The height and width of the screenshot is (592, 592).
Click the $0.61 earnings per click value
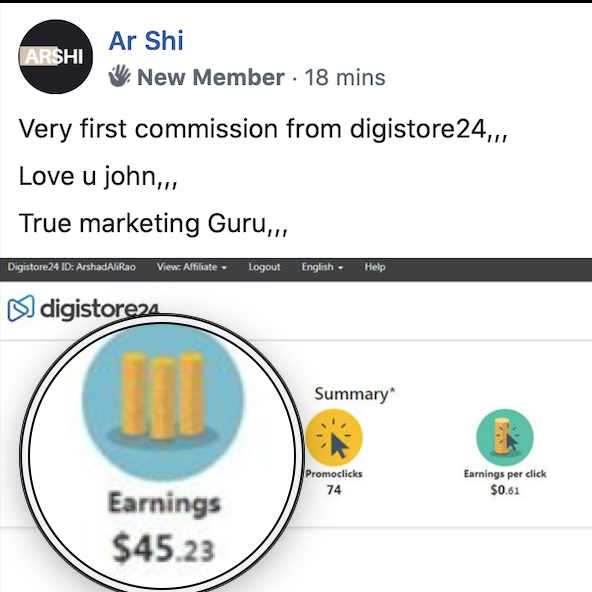(505, 490)
